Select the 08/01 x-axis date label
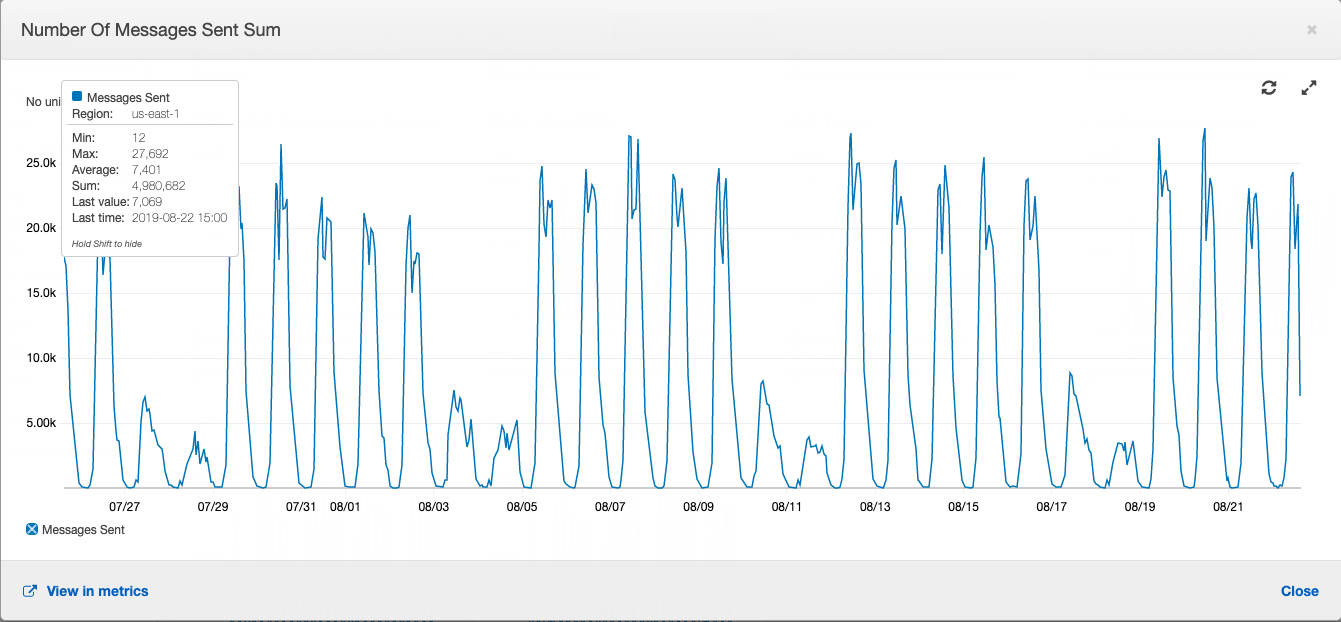 tap(345, 507)
